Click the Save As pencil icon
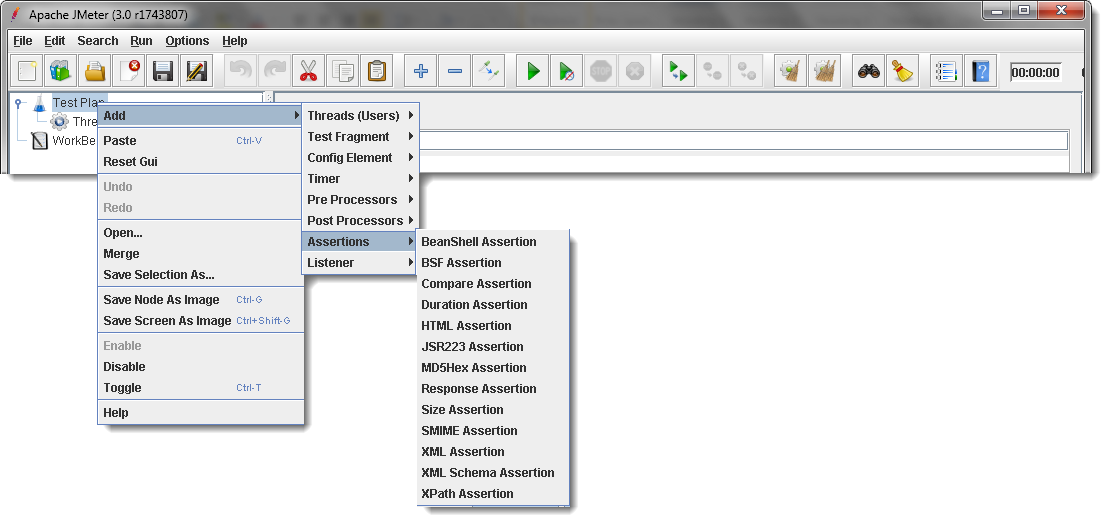This screenshot has width=1107, height=515. point(198,71)
